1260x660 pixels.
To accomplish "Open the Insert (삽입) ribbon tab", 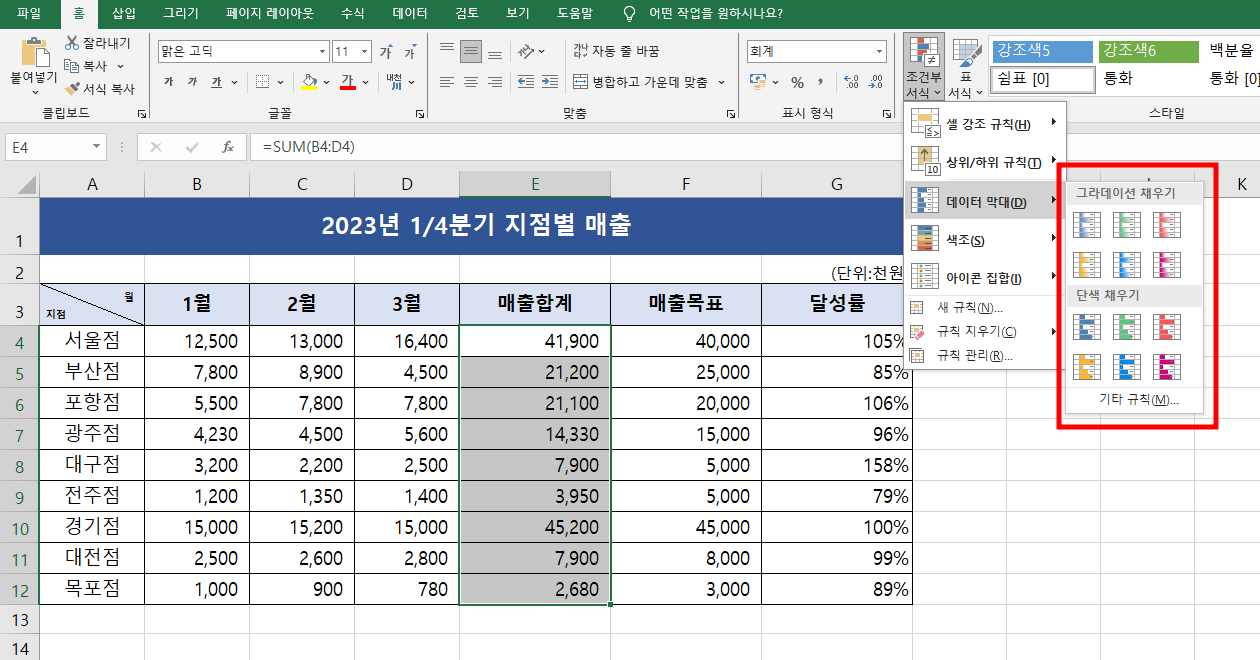I will [124, 14].
